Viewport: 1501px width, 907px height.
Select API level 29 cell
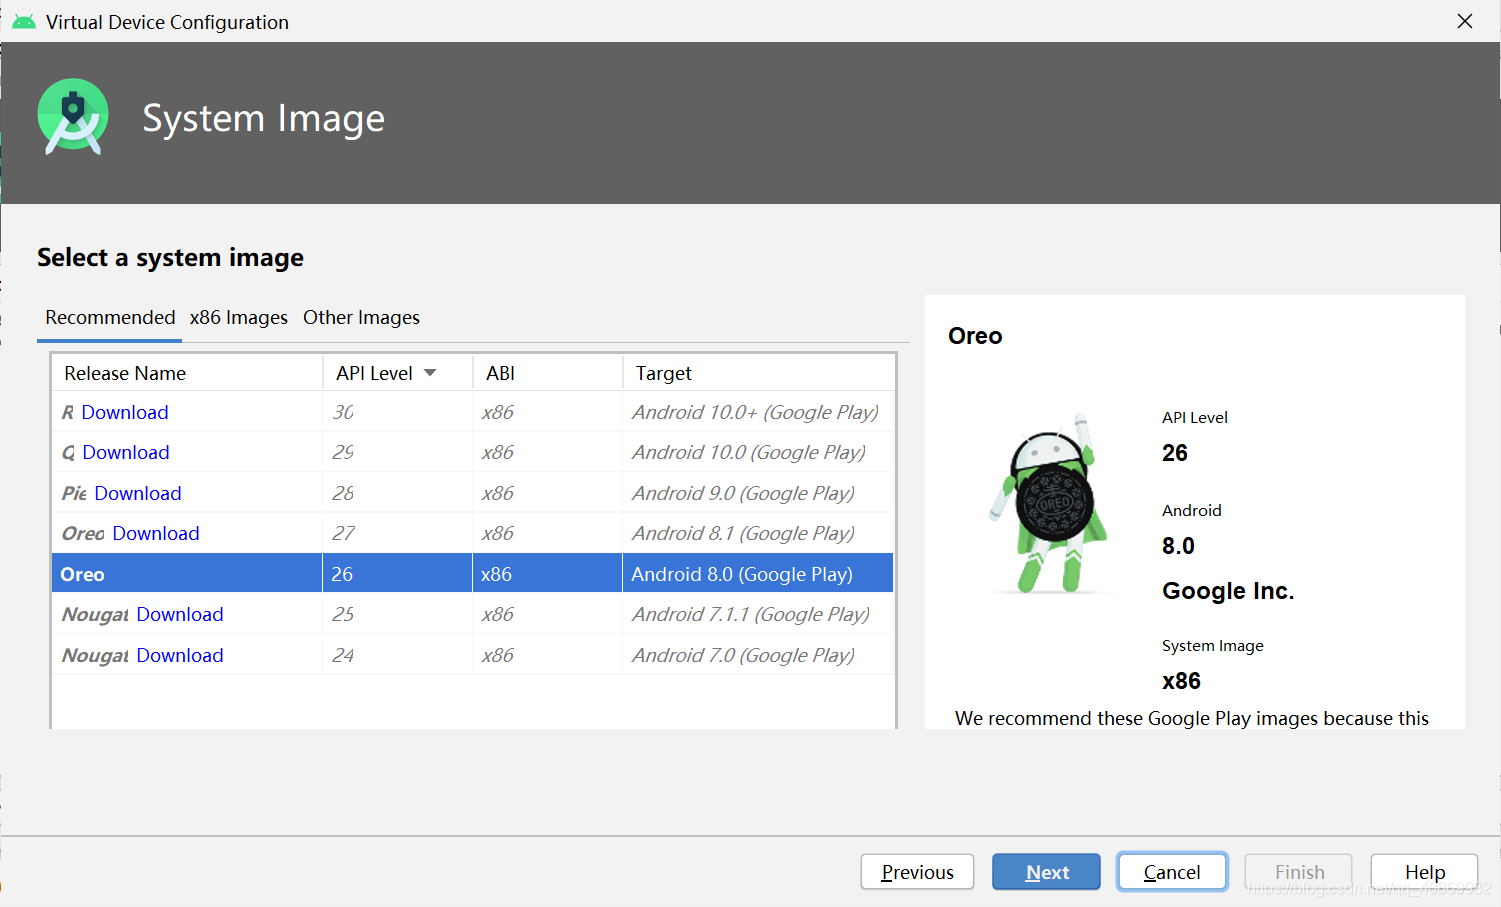pos(397,452)
